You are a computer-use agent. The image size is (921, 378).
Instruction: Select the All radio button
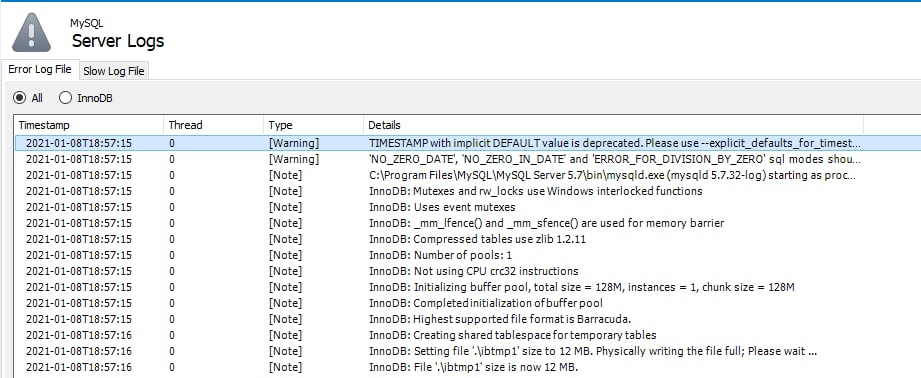pos(19,98)
